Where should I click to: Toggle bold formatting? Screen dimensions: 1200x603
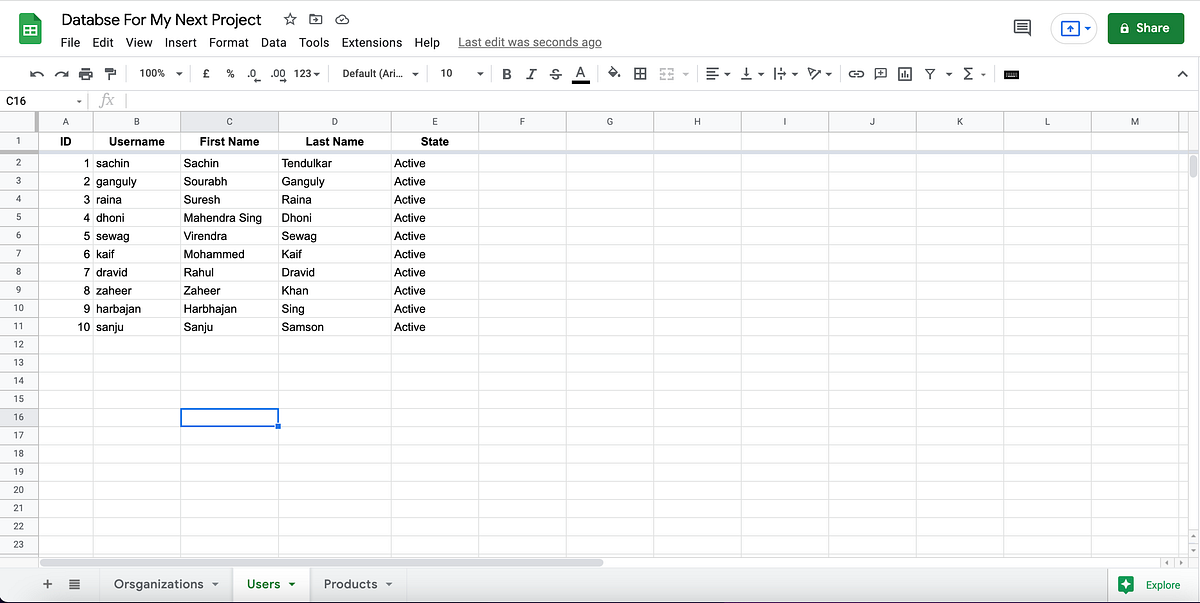pos(506,73)
